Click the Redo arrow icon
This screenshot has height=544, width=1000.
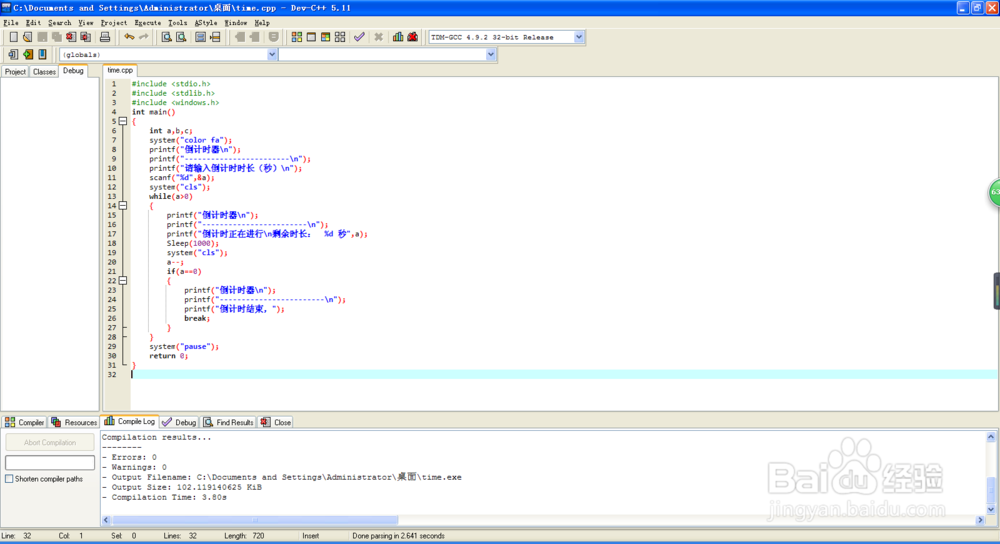point(143,37)
